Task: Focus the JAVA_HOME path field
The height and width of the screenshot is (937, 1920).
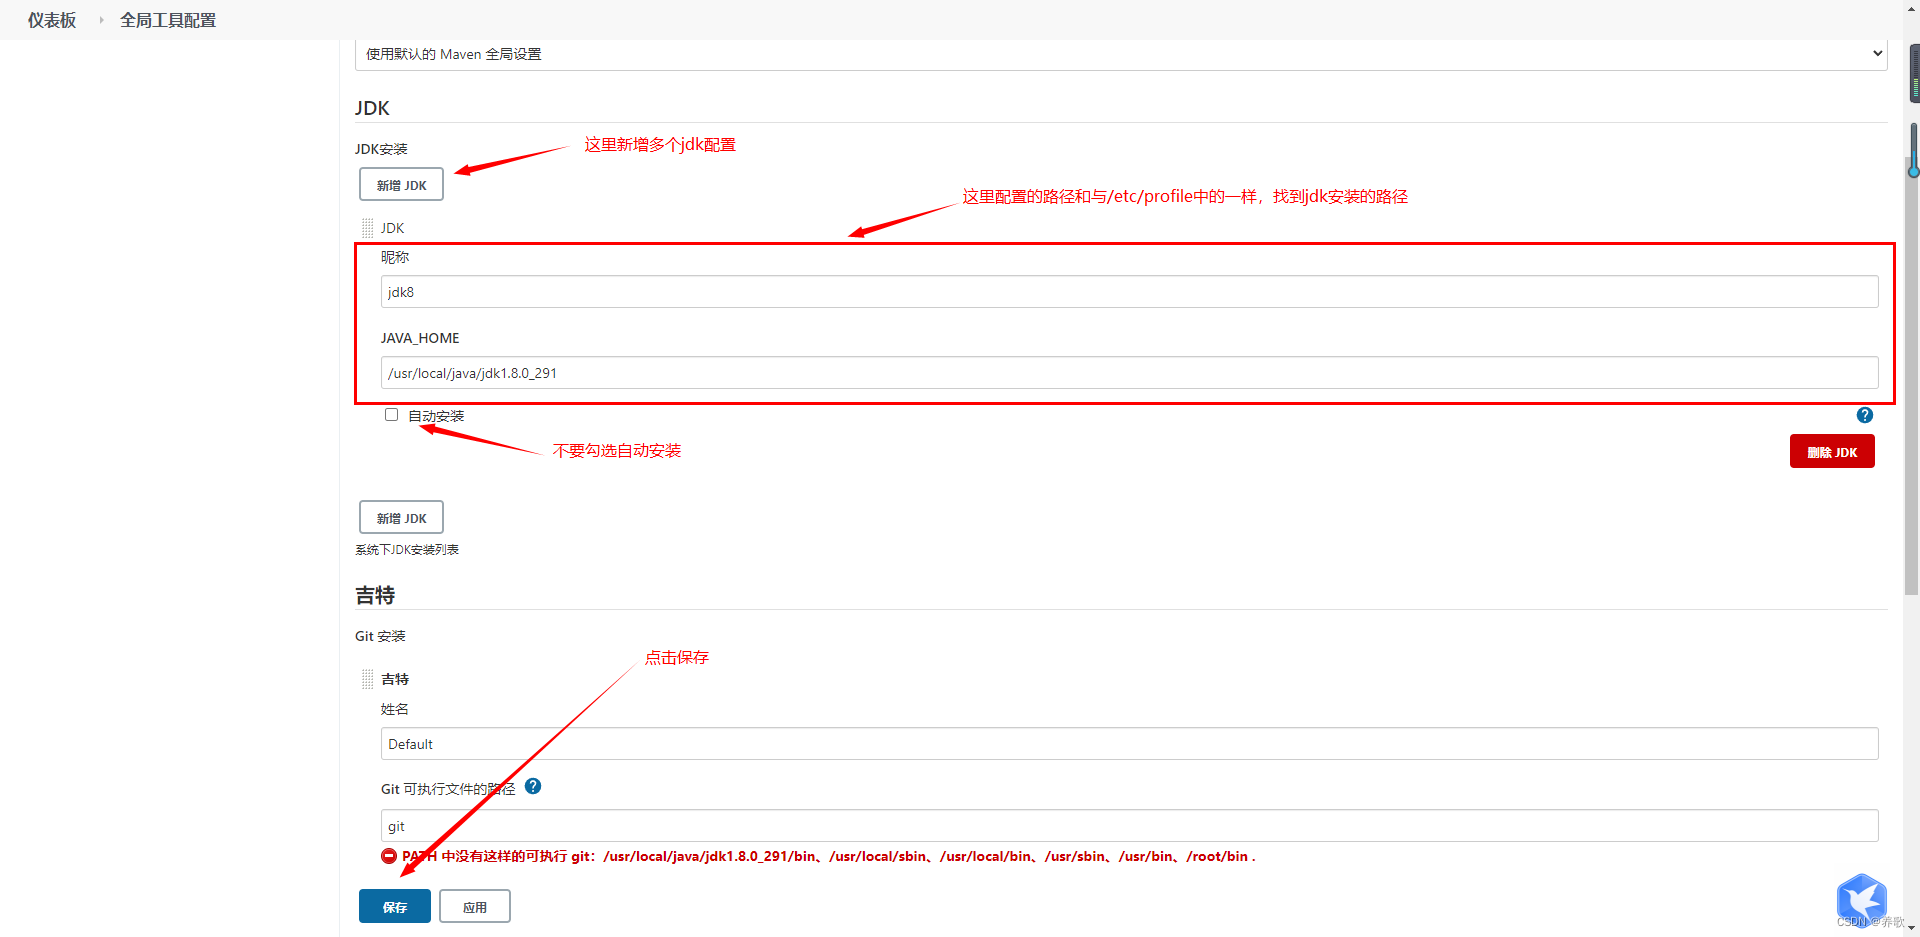Action: coord(1129,373)
